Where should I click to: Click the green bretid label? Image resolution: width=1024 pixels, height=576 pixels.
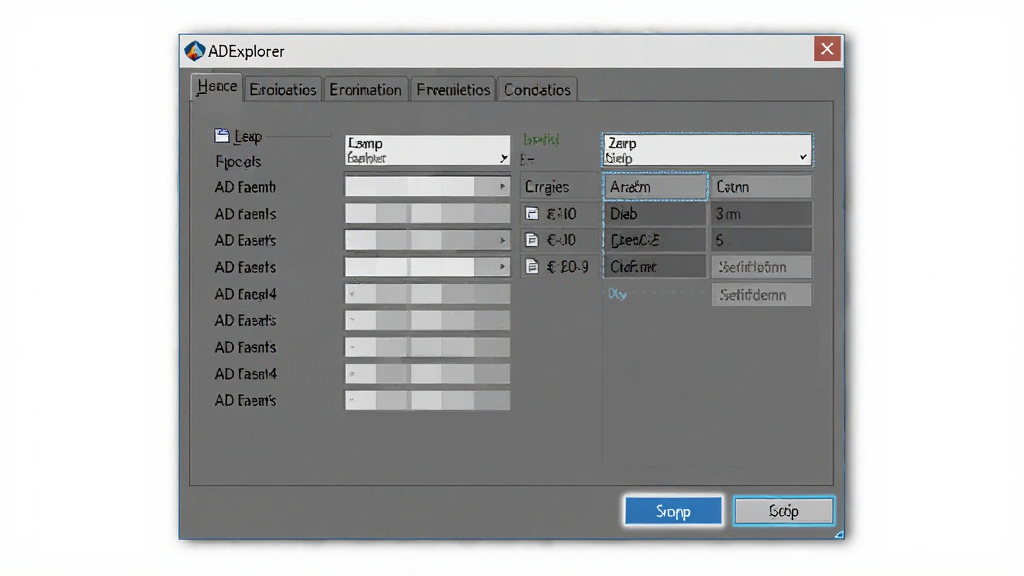click(541, 139)
